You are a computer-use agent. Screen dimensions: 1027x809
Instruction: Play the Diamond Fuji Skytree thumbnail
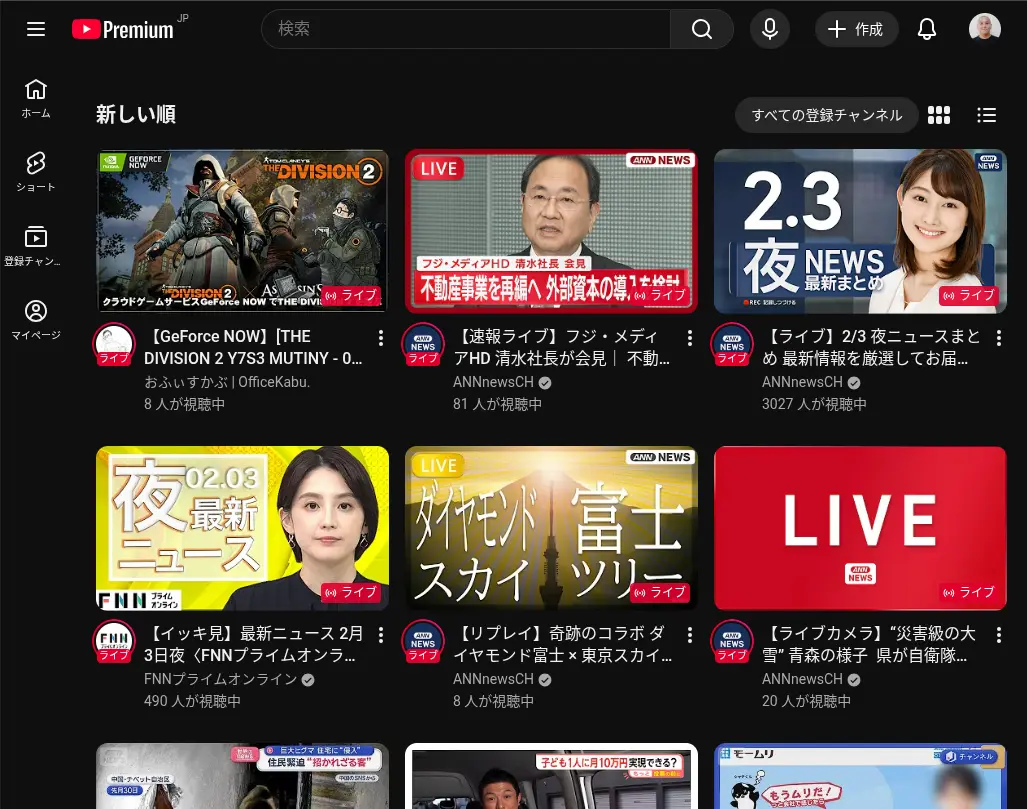(551, 528)
